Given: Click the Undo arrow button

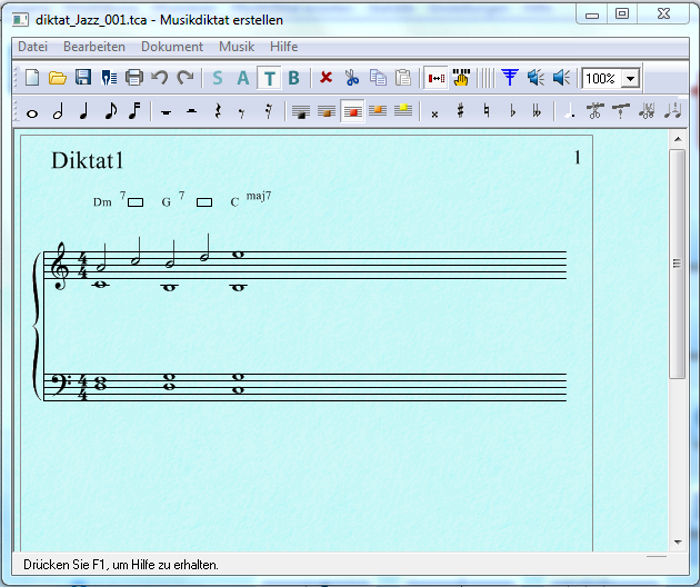Looking at the screenshot, I should click(159, 78).
